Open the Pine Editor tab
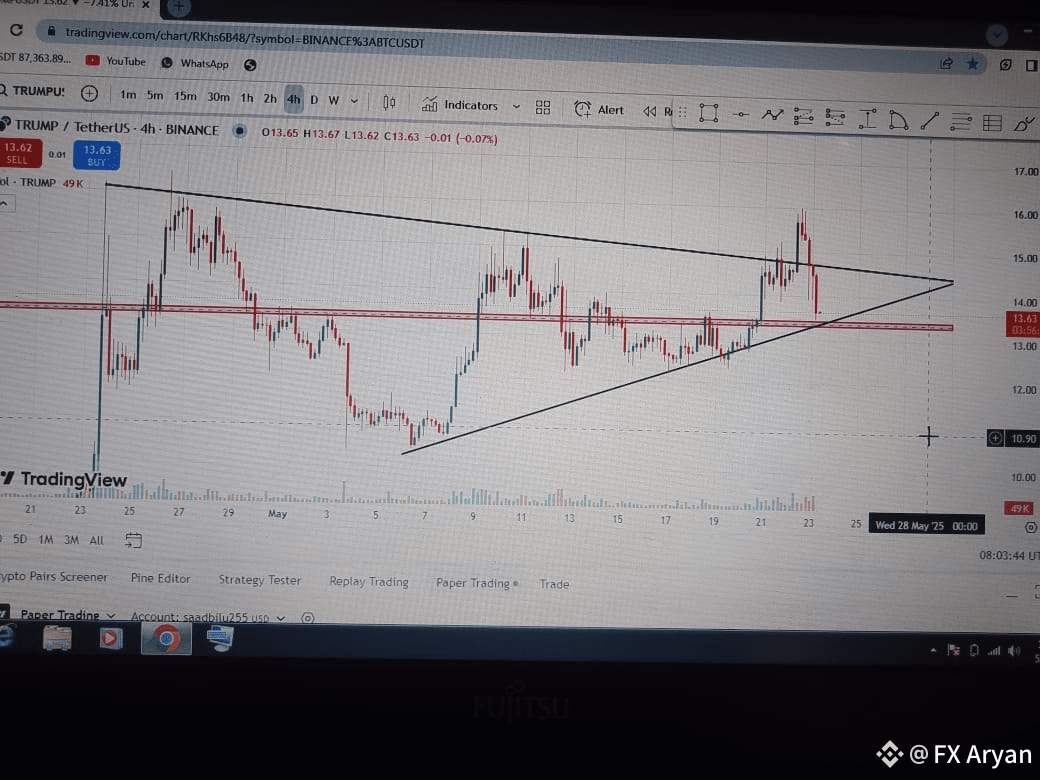 [x=161, y=578]
